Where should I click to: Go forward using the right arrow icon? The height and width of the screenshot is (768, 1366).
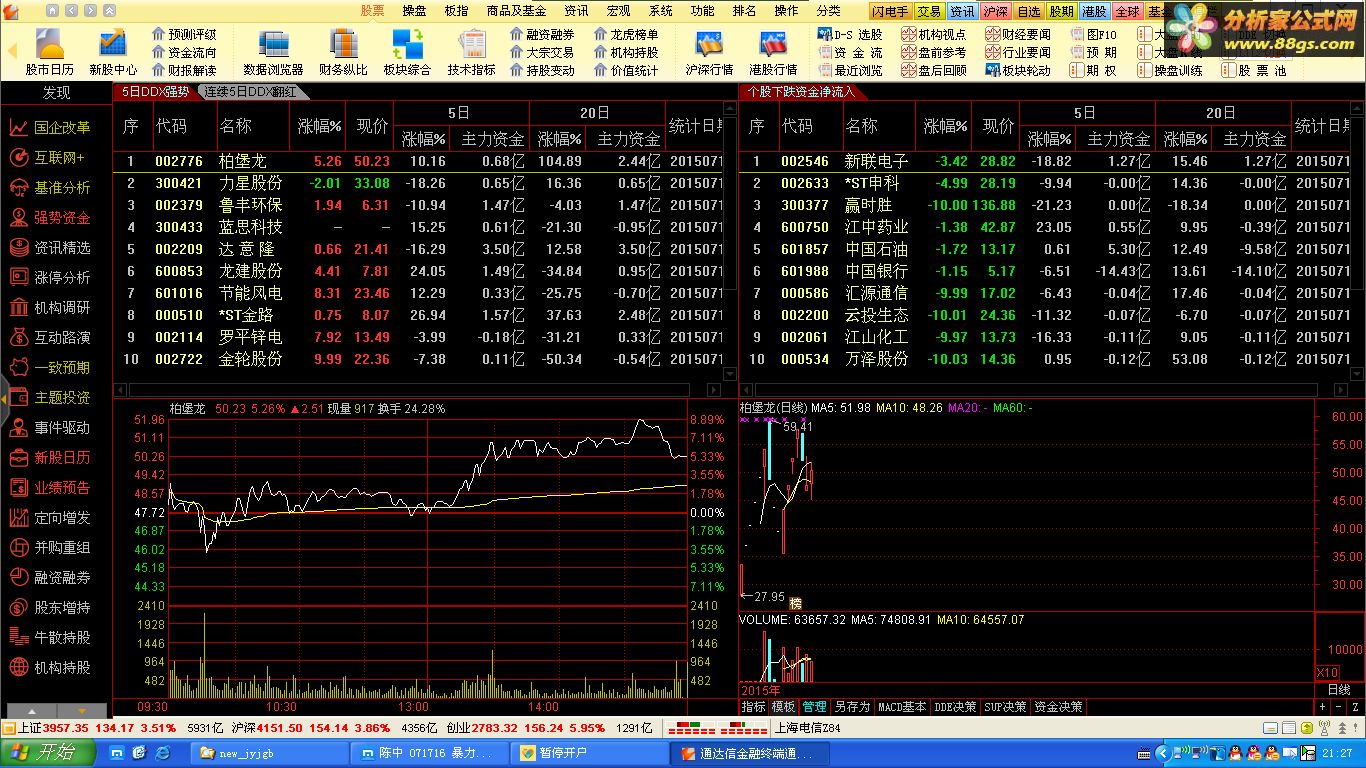[88, 10]
